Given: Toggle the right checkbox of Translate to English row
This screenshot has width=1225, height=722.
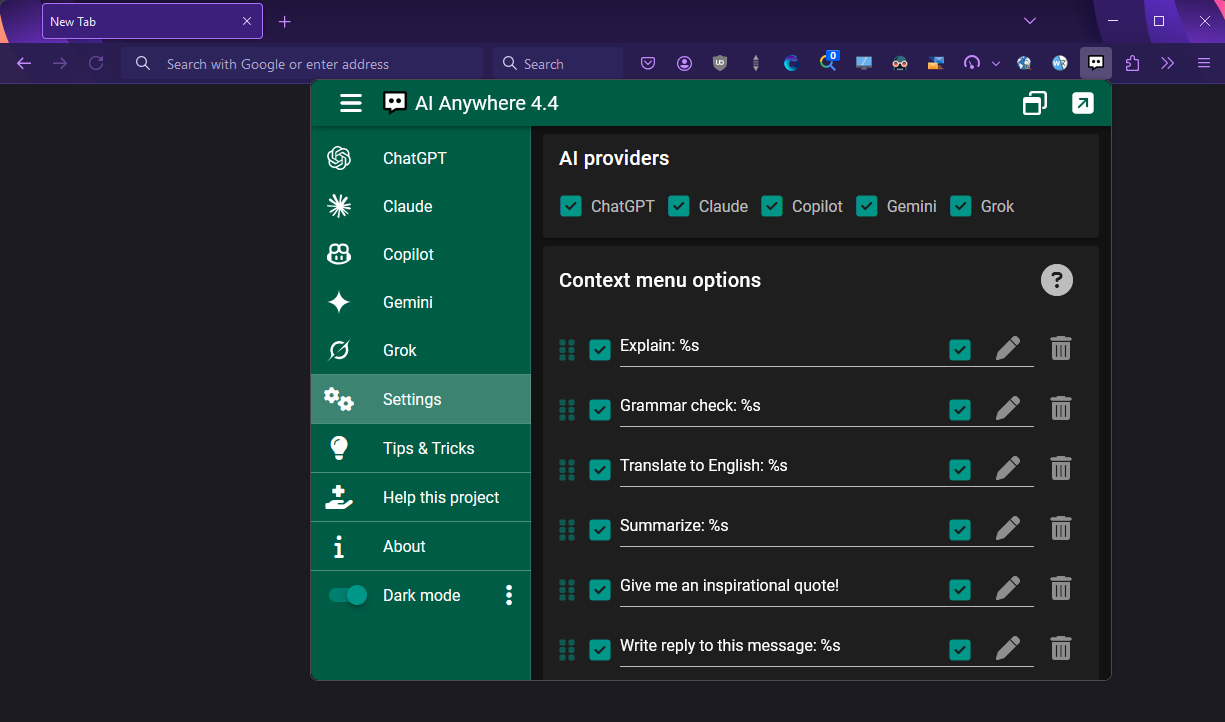Looking at the screenshot, I should pyautogui.click(x=960, y=470).
